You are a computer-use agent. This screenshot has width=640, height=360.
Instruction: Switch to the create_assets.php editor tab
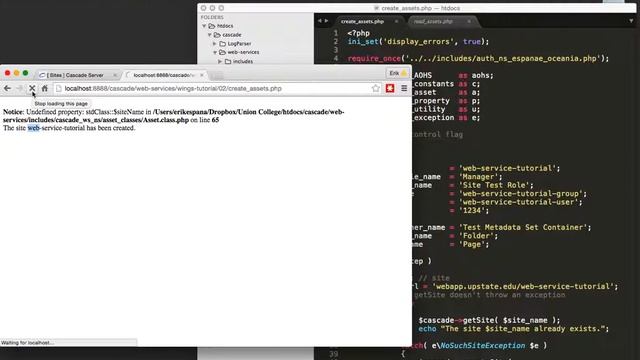point(362,21)
